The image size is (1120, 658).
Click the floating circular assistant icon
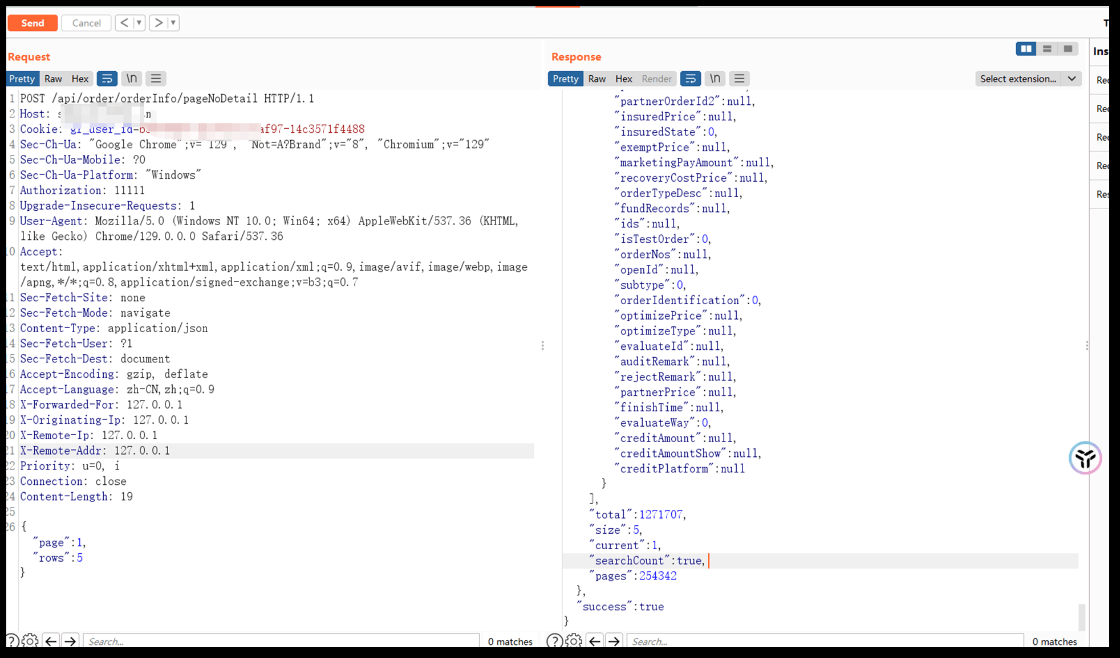[1085, 458]
